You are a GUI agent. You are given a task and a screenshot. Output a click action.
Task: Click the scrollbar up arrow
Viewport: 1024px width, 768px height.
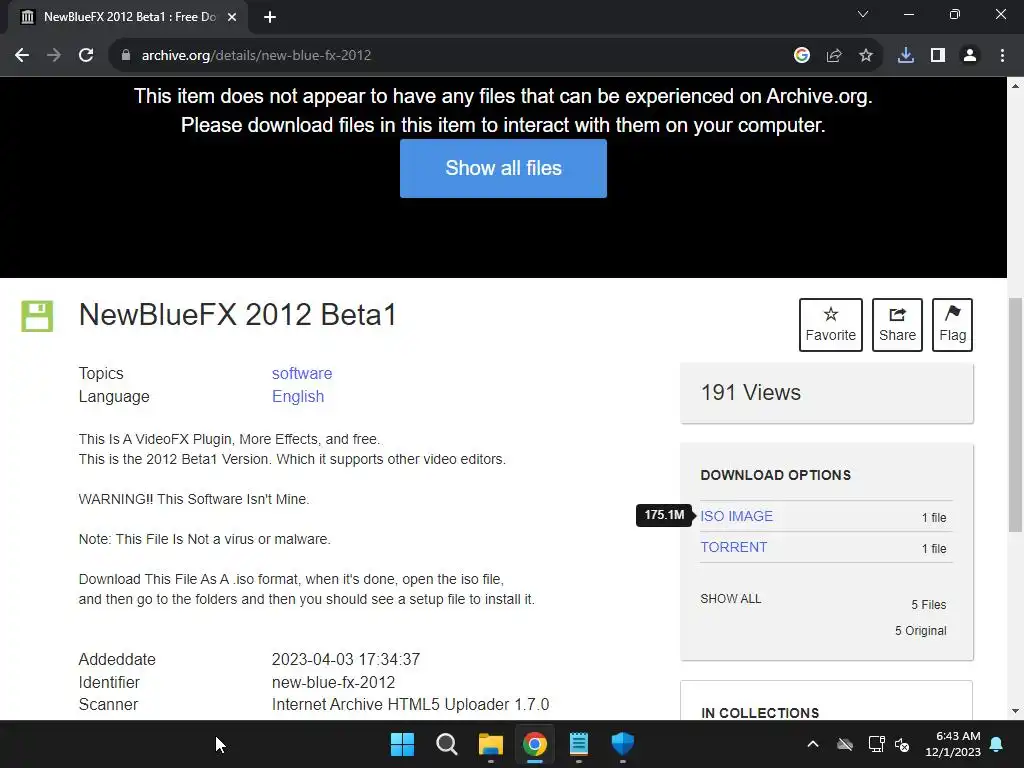[1016, 85]
